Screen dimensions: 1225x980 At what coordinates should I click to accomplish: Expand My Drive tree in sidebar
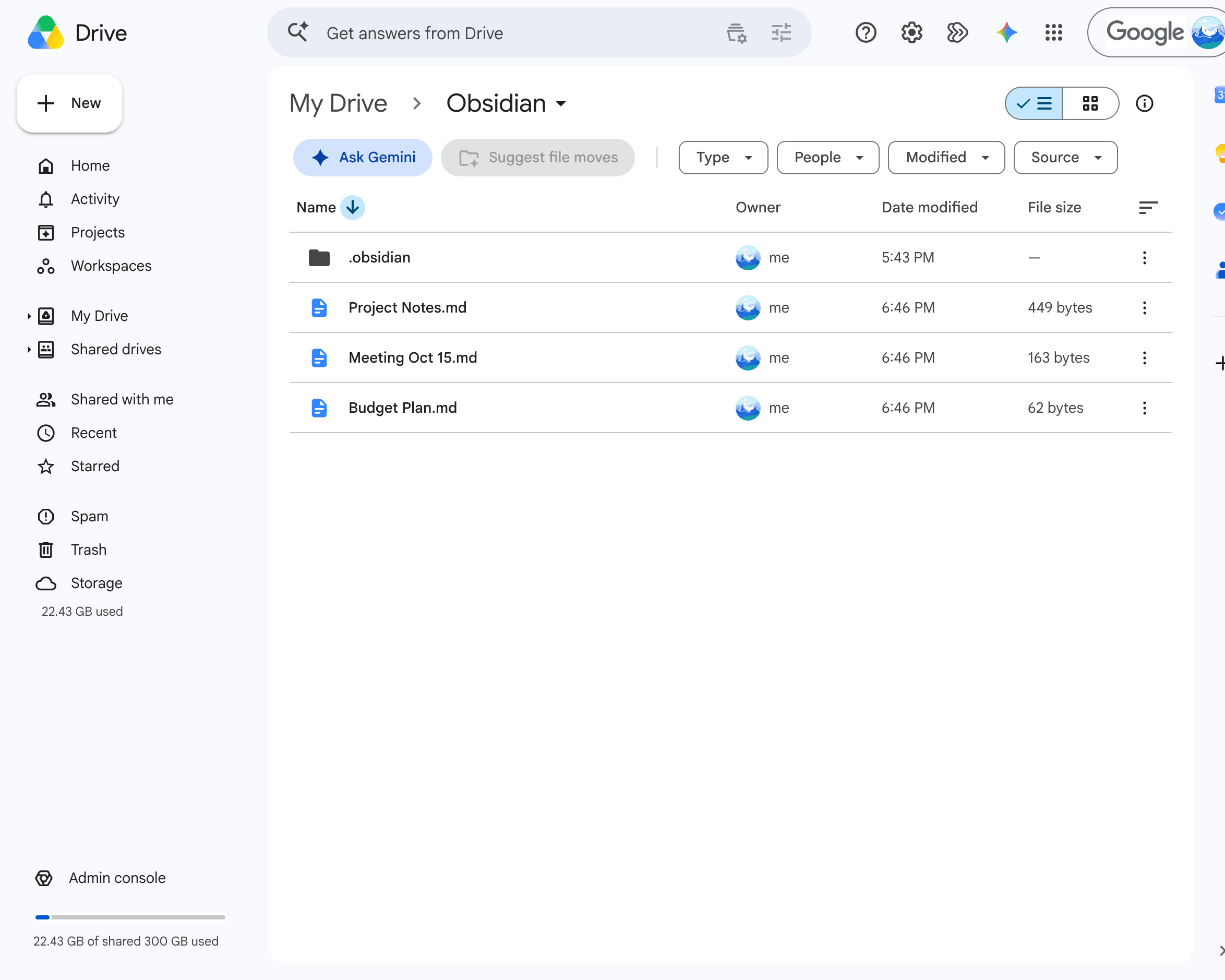coord(29,316)
